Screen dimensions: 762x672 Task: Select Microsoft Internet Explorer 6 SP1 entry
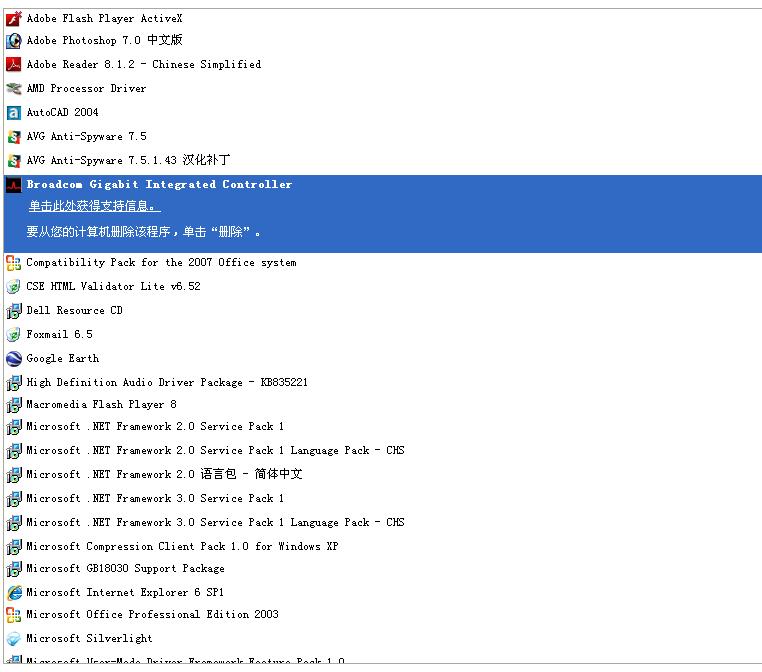(125, 592)
